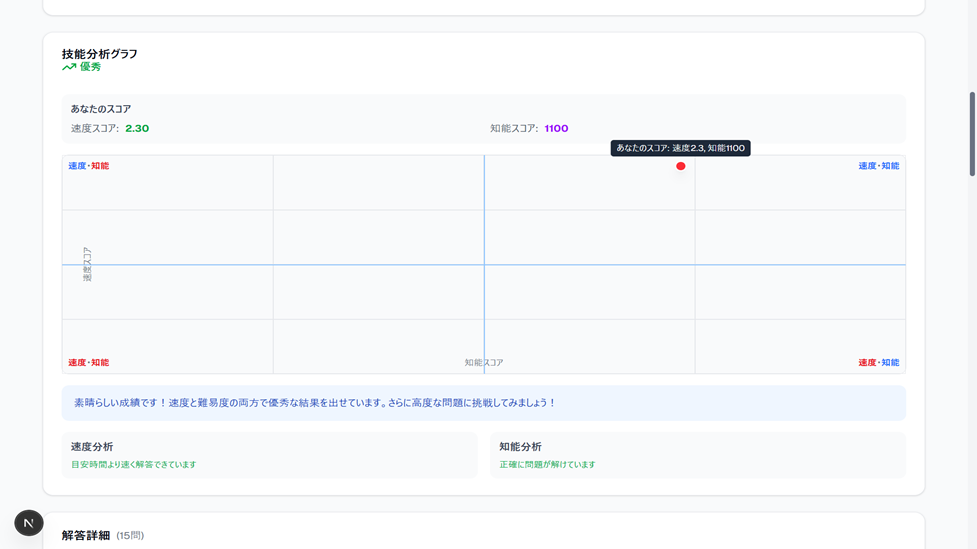Click the blue congratulation message banner

(x=483, y=403)
